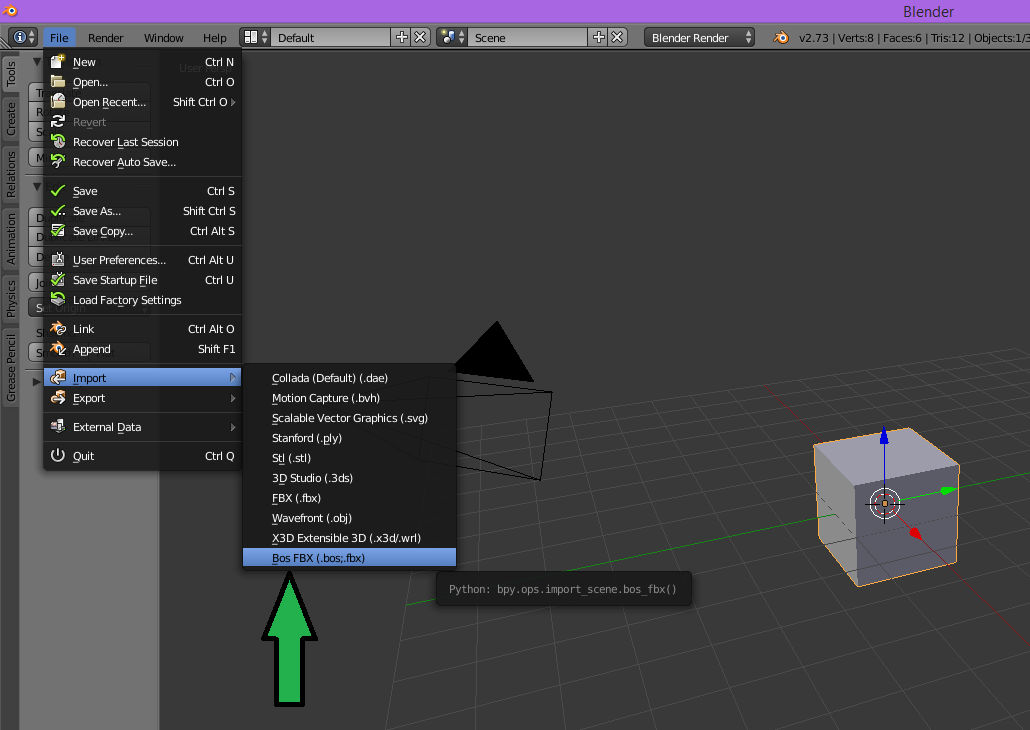Select Collada (Default) (.dae) import
1030x730 pixels.
pos(349,378)
